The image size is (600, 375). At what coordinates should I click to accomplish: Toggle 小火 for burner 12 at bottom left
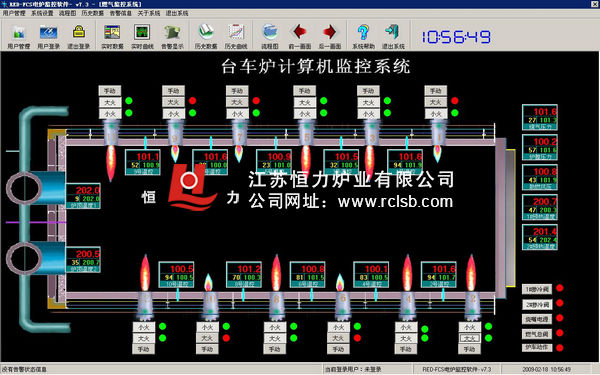144,327
